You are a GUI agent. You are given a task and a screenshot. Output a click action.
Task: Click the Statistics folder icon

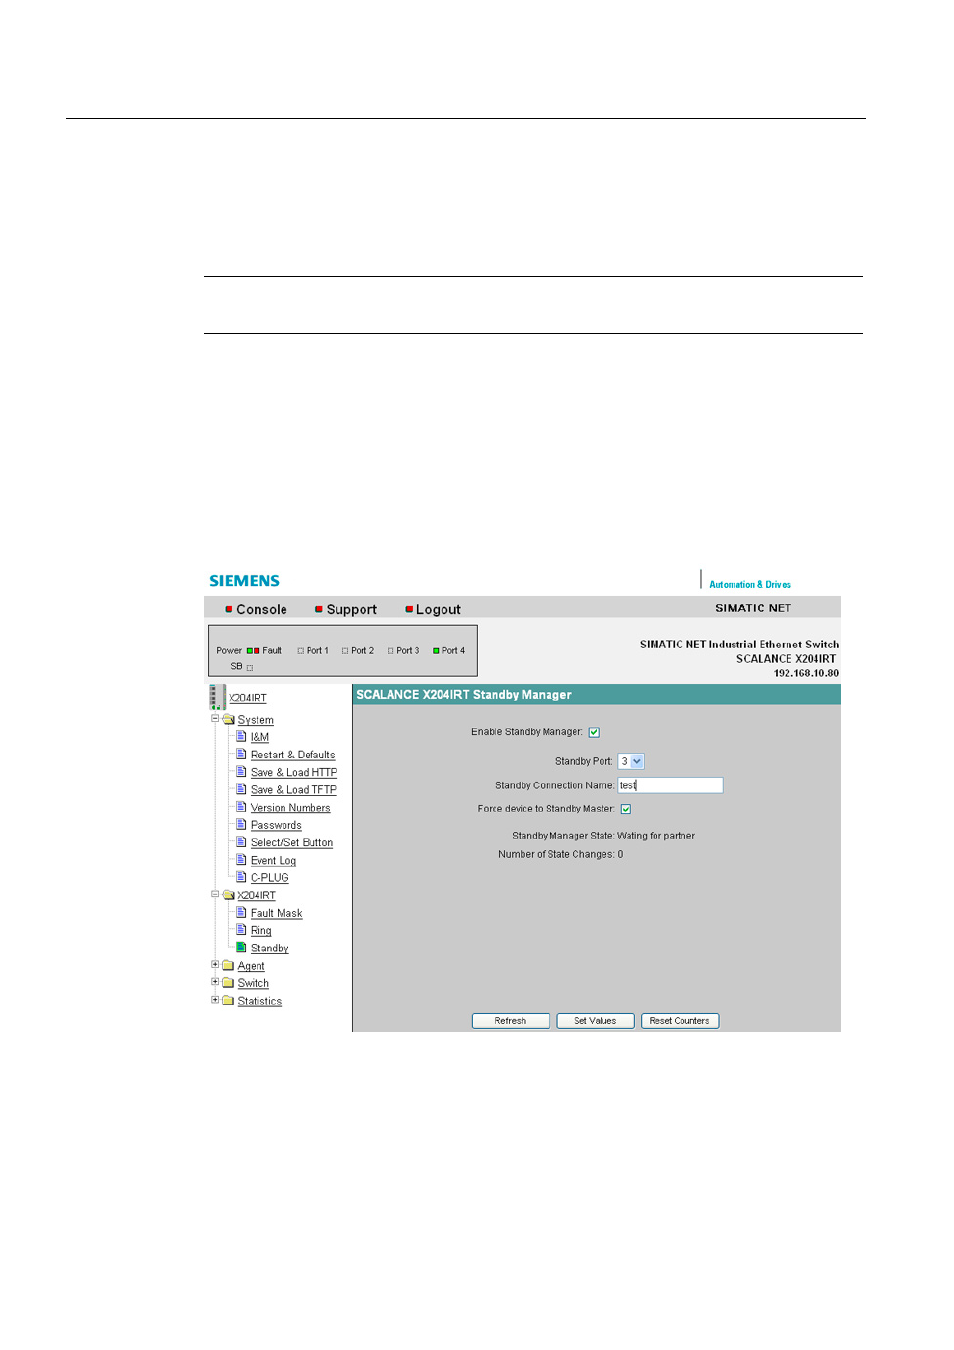228,1001
